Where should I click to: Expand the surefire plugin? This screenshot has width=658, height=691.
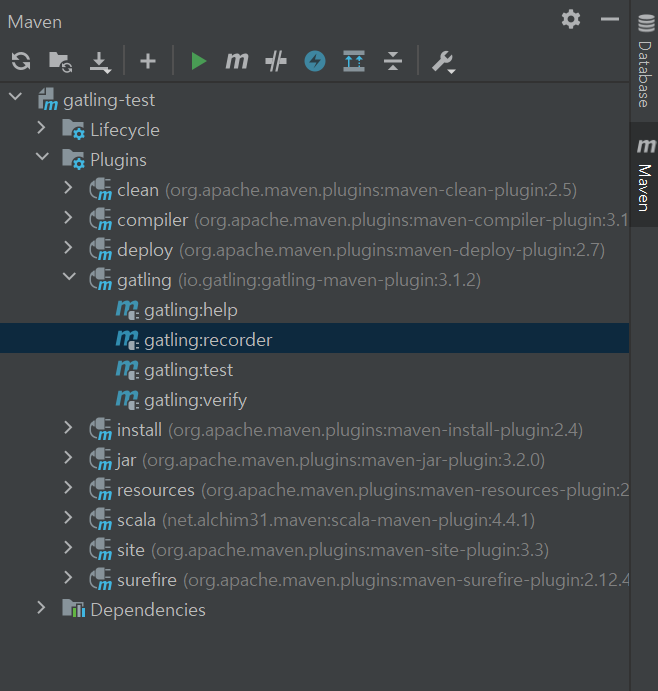(x=68, y=577)
